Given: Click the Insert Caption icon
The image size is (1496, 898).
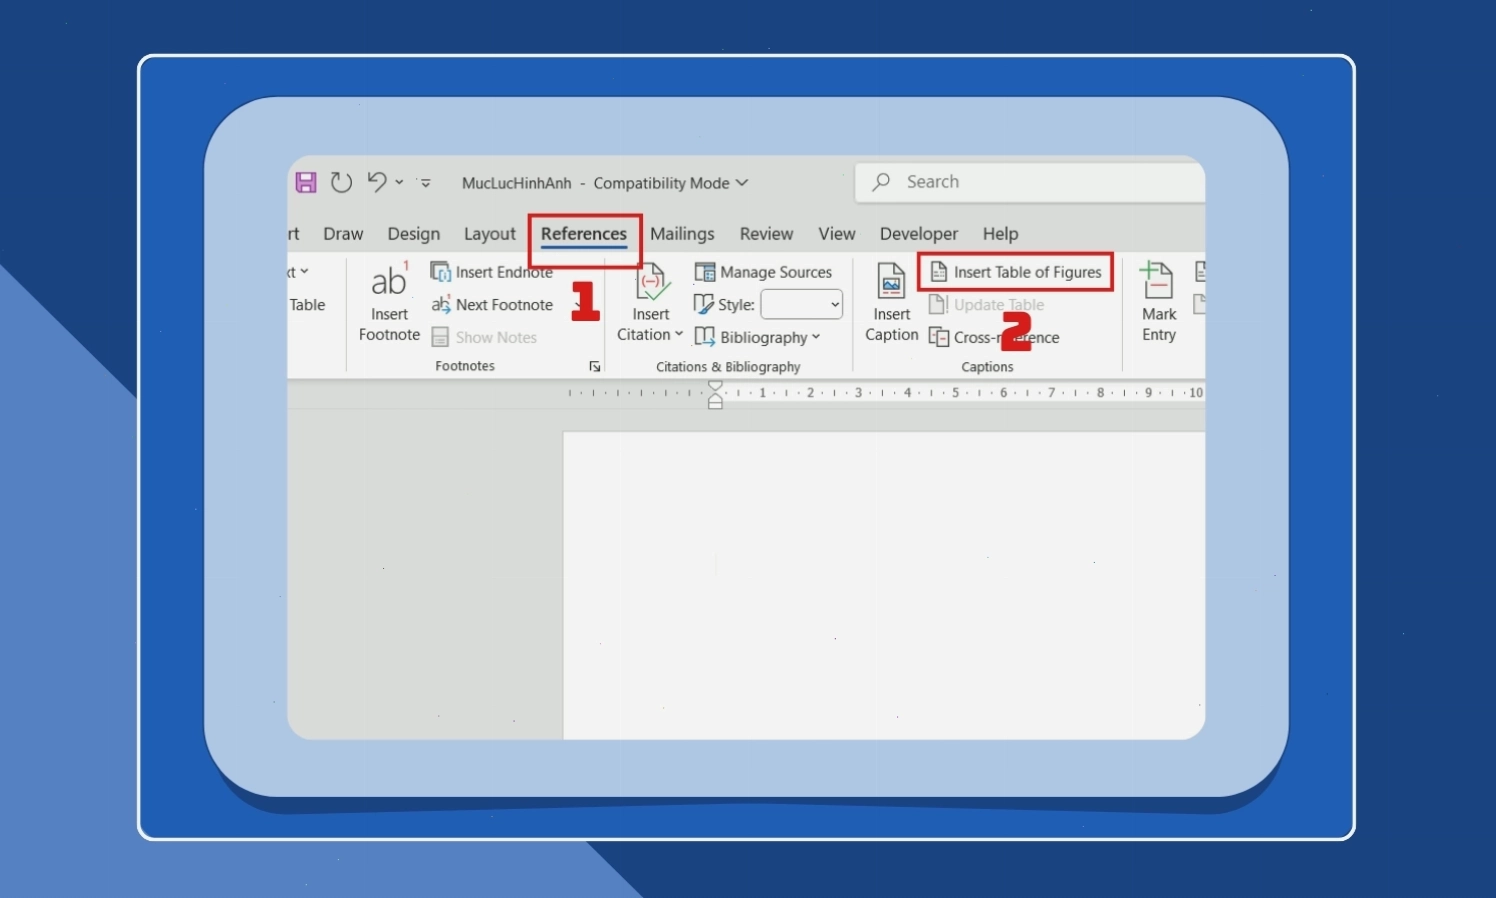Looking at the screenshot, I should point(891,281).
